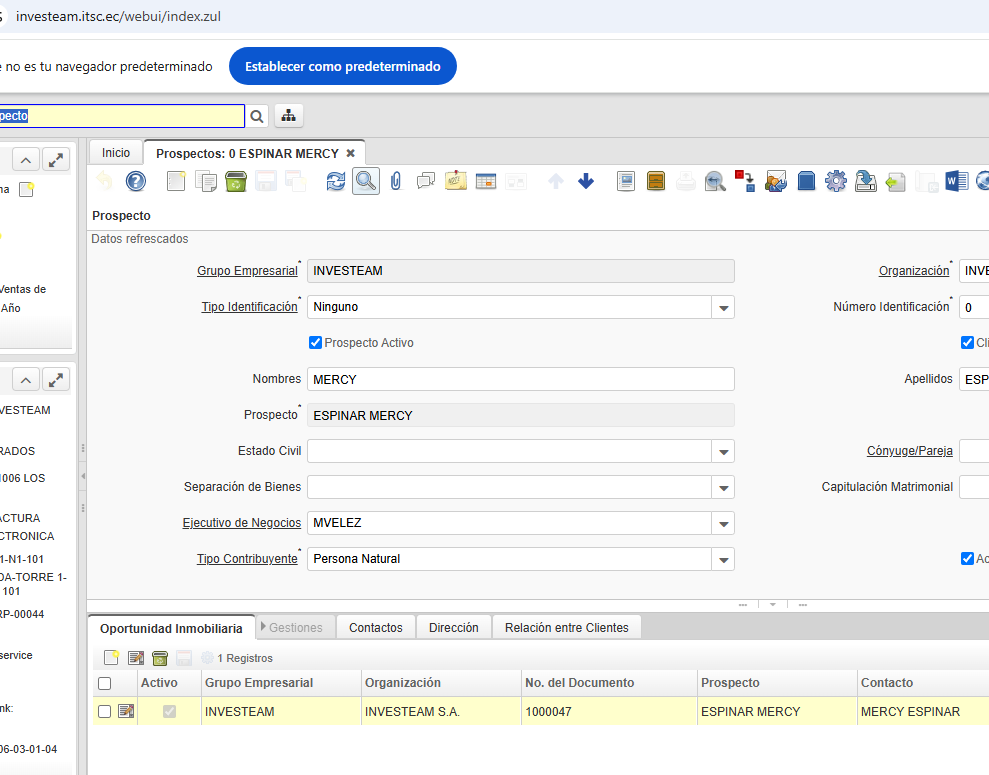The image size is (989, 775).
Task: Go to next record with down arrow
Action: pos(586,181)
